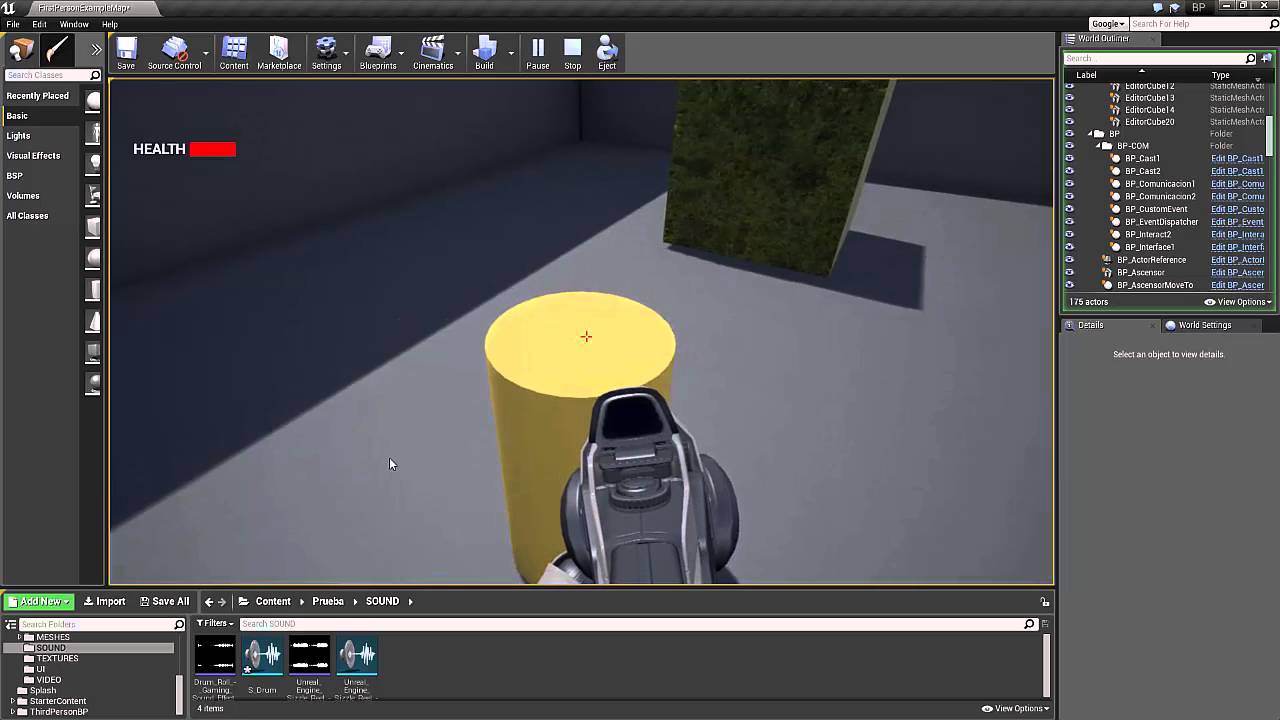The height and width of the screenshot is (720, 1280).
Task: Open the Cinematics clapperboard icon
Action: tap(433, 53)
